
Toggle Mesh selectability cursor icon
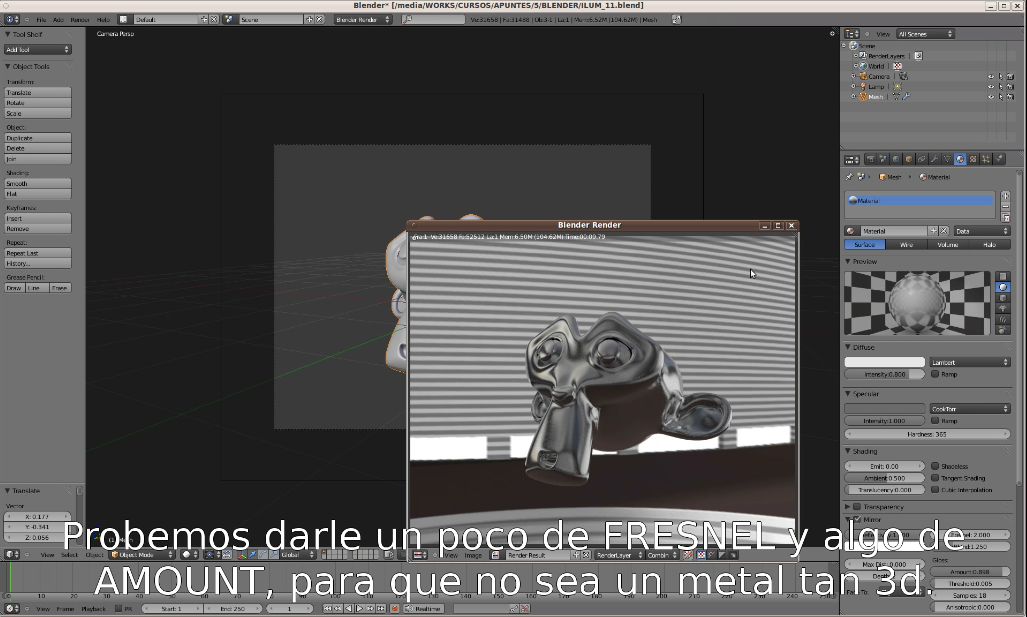coord(1001,97)
